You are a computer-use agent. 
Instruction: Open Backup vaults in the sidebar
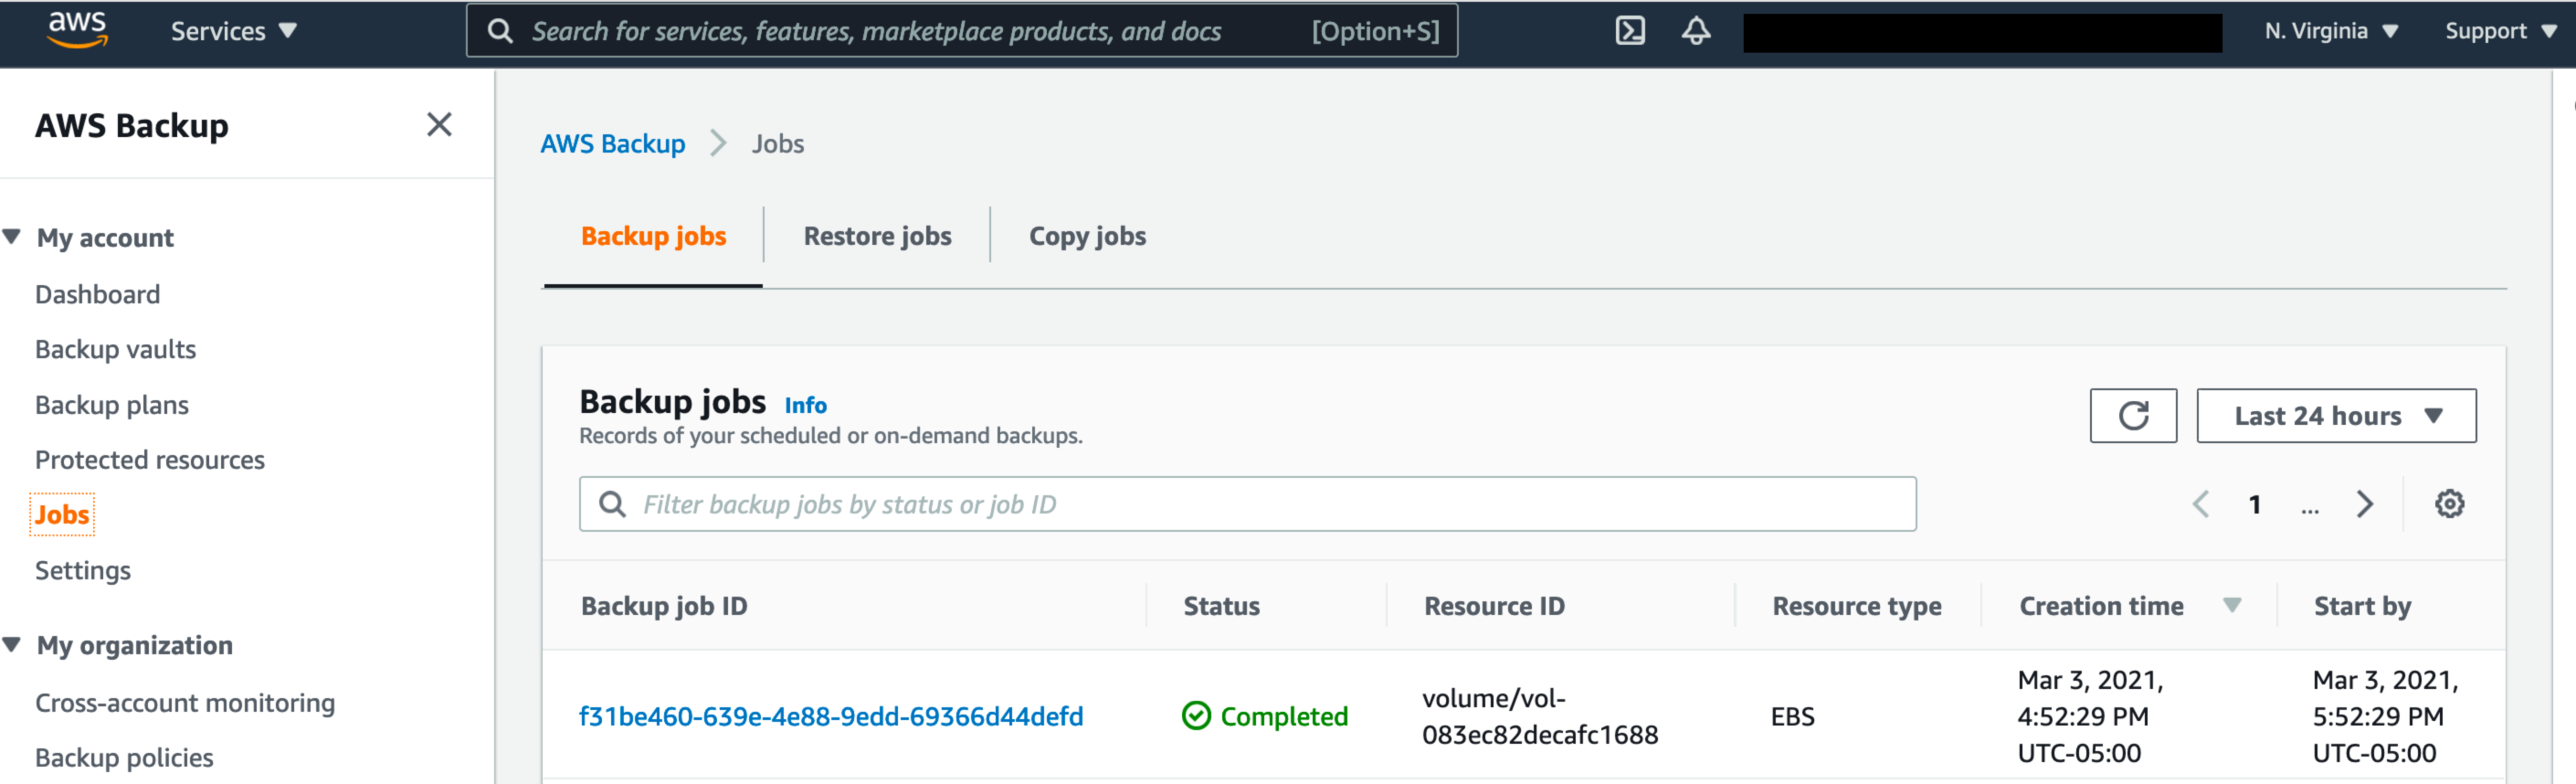tap(115, 350)
